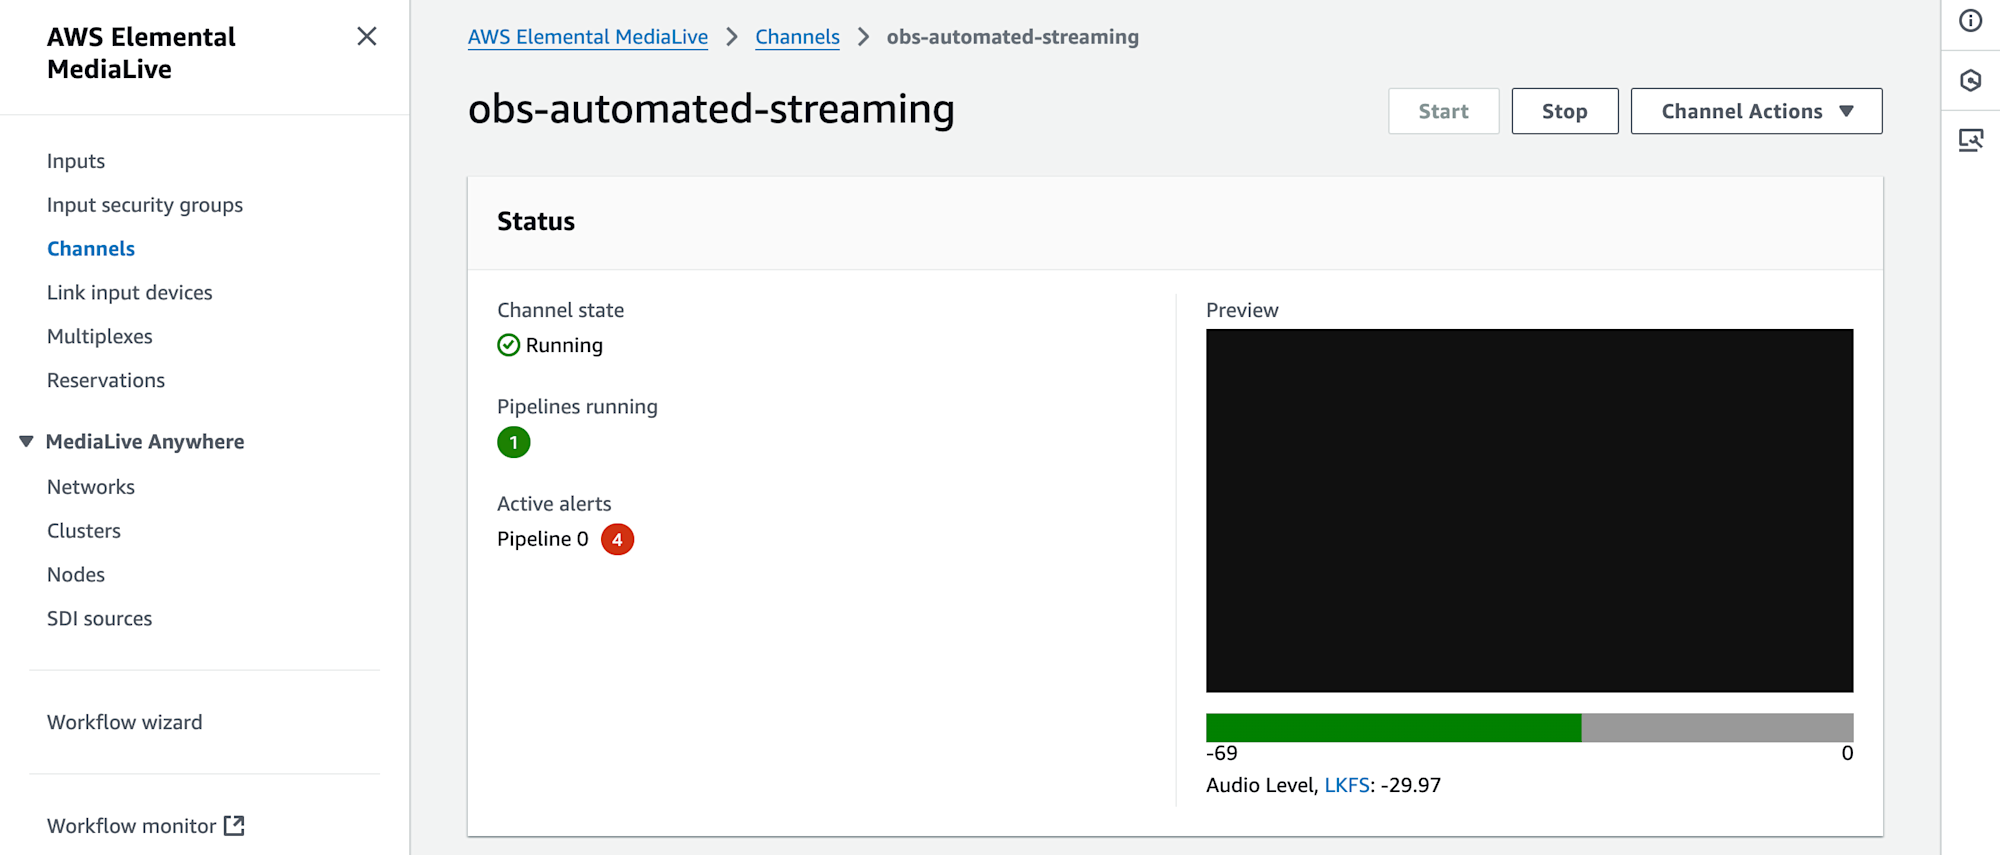Image resolution: width=2000 pixels, height=855 pixels.
Task: Click the monitor icon in right rail
Action: click(x=1970, y=140)
